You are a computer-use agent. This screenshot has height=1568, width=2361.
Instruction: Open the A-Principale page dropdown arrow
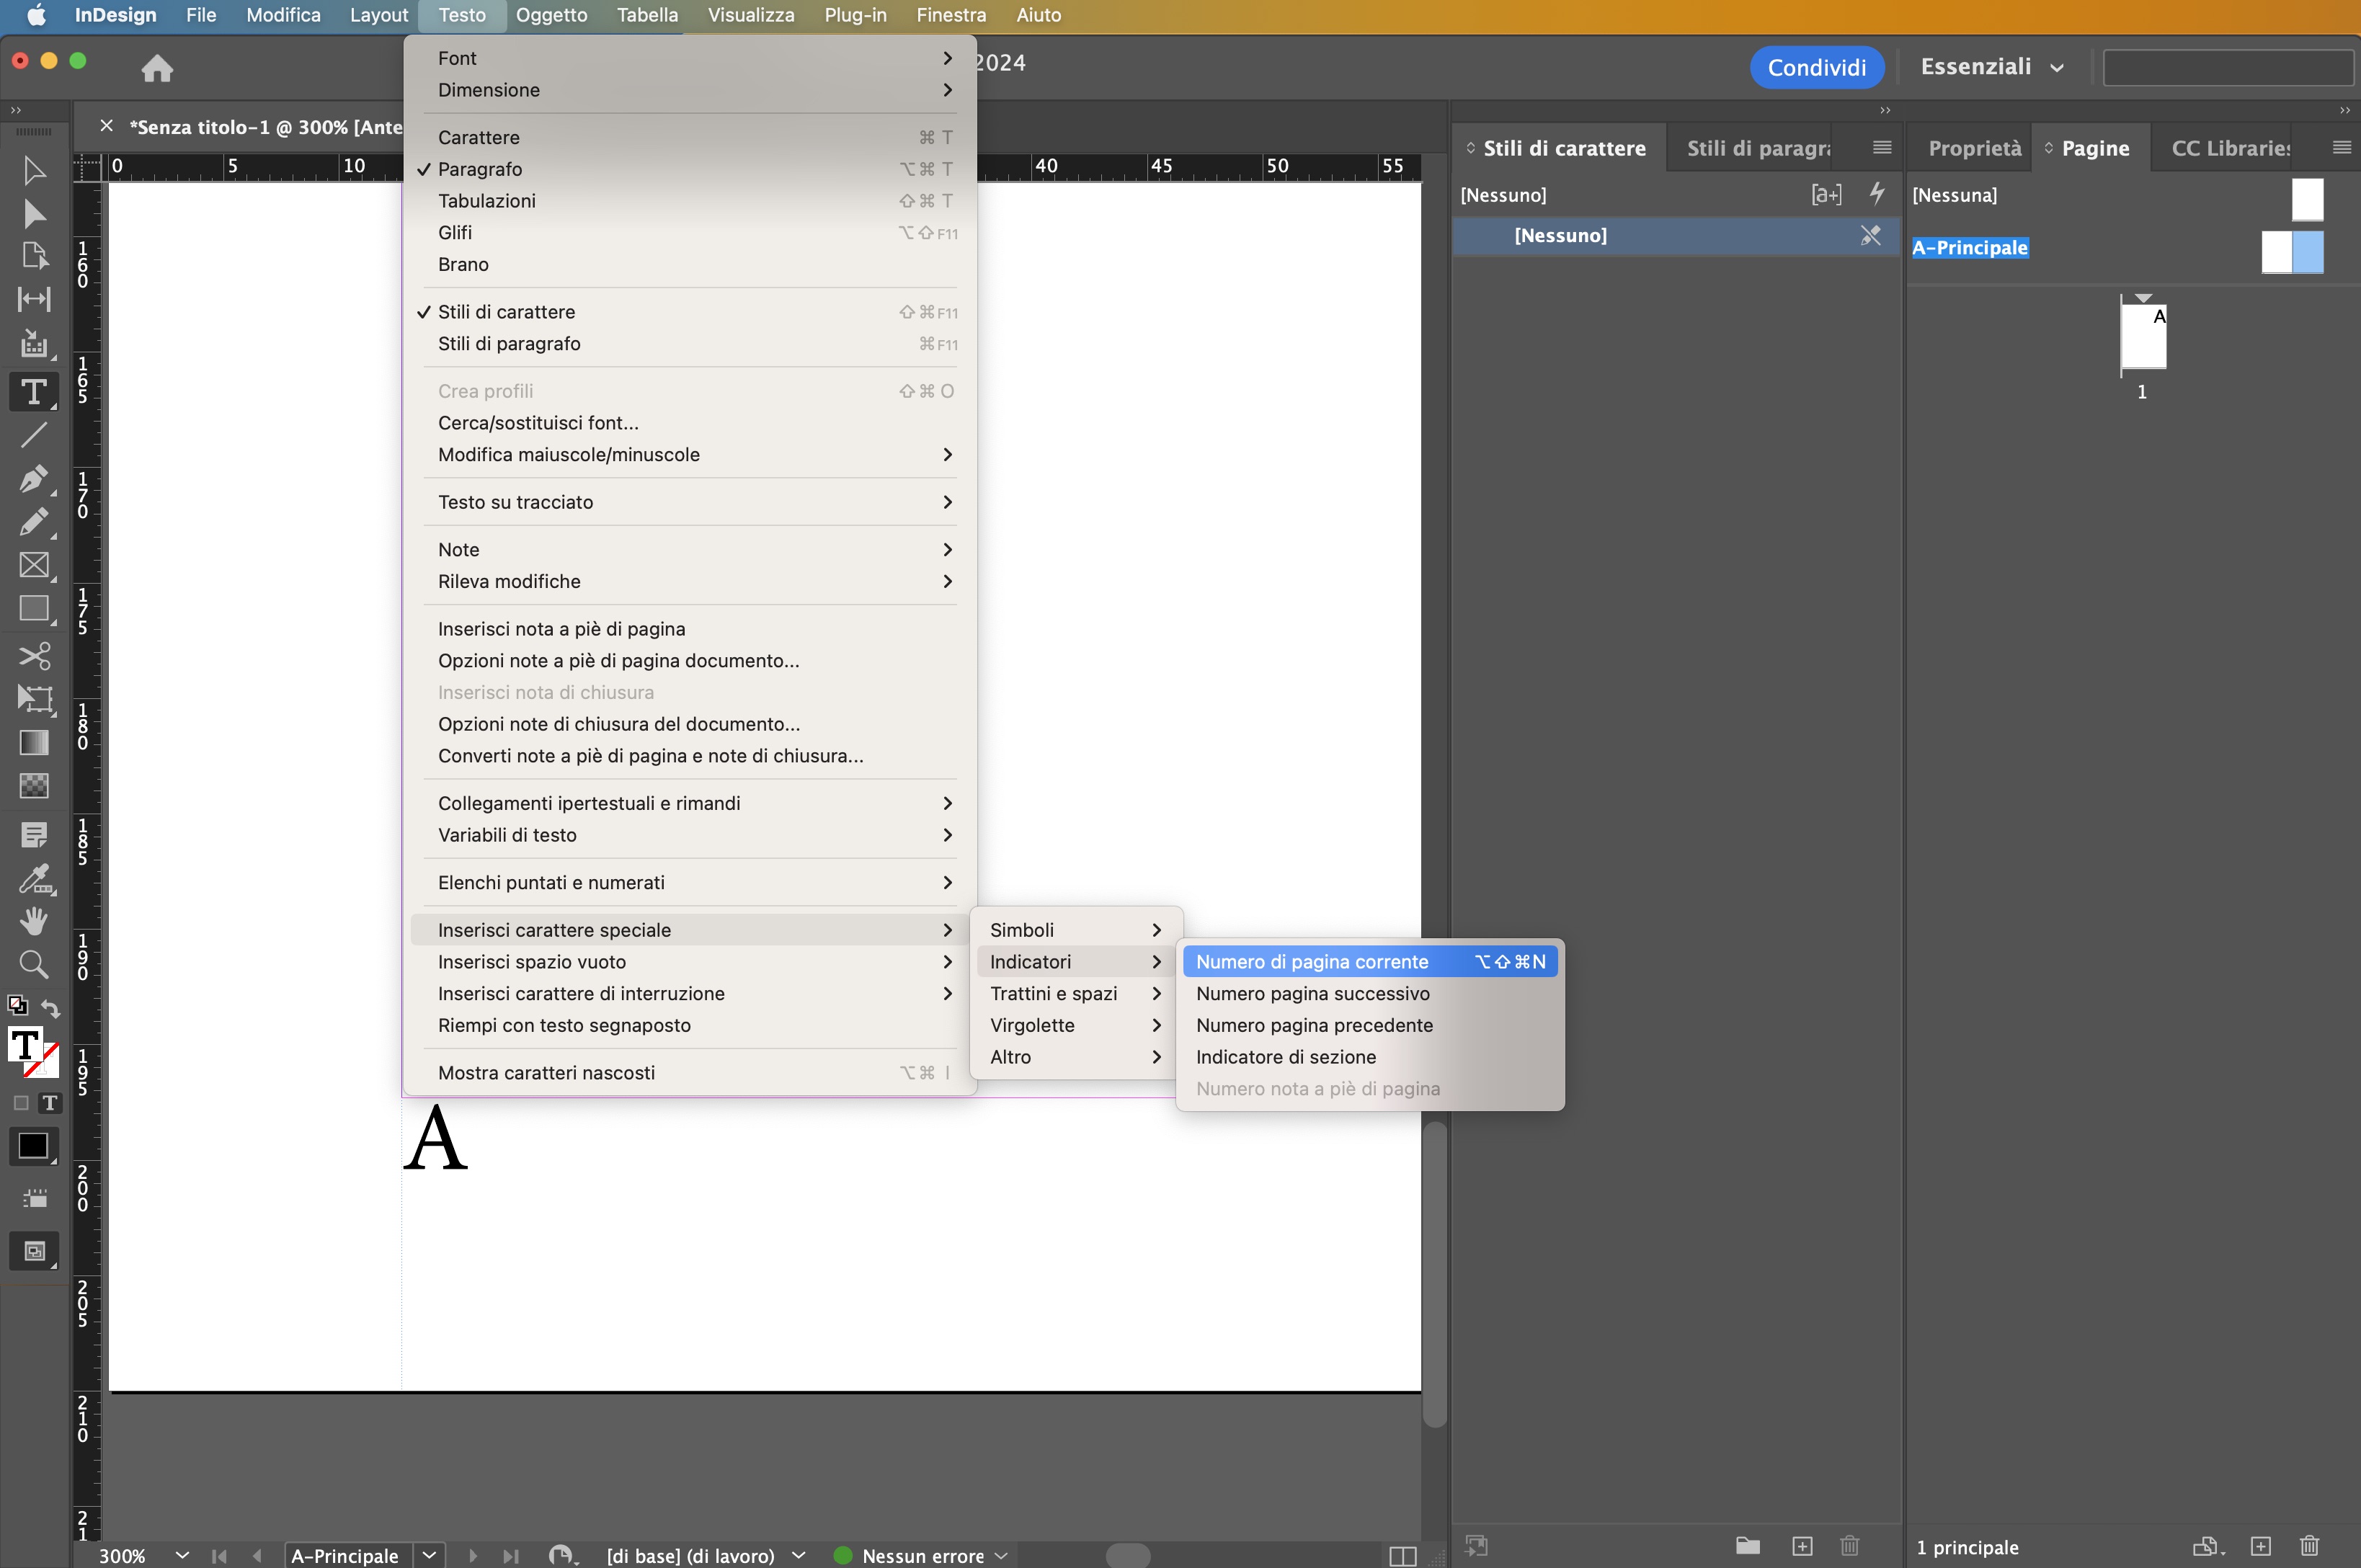pos(429,1555)
